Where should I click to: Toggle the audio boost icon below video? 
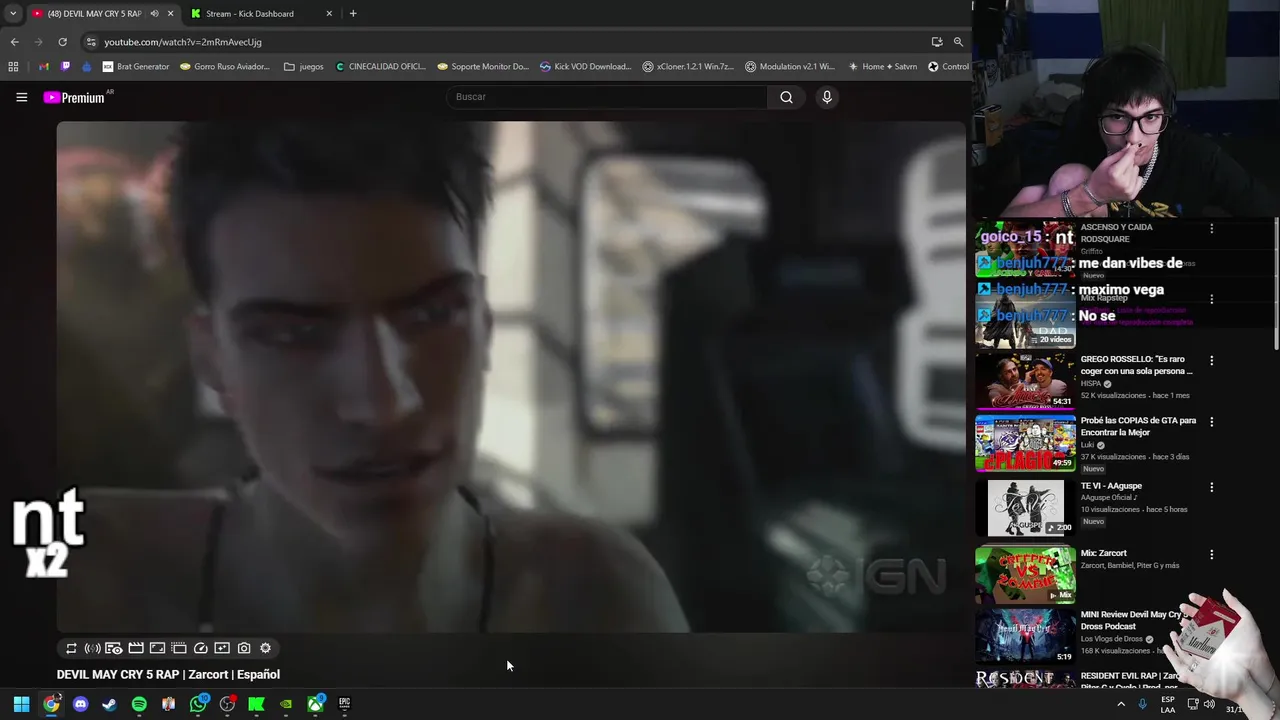tap(92, 648)
